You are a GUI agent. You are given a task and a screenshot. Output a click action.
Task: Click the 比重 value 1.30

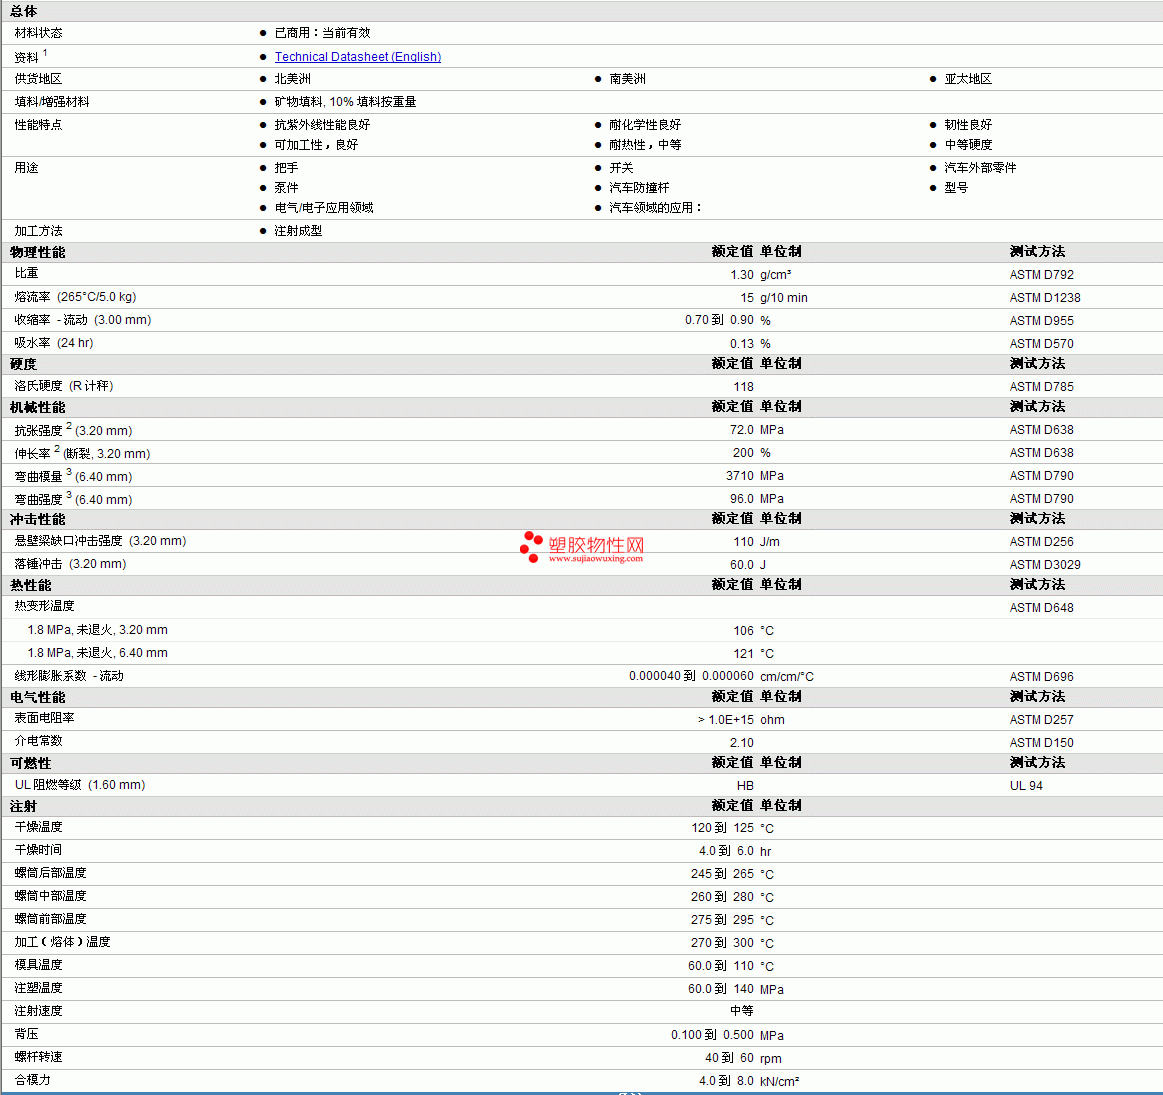click(742, 274)
